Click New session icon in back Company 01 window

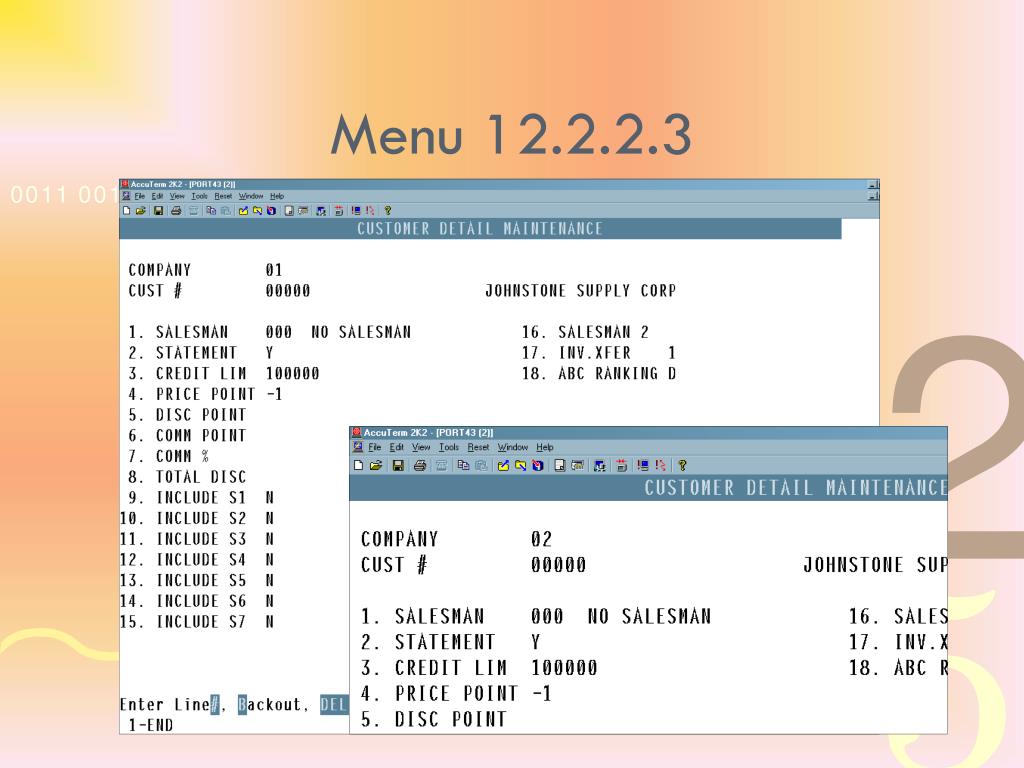127,210
